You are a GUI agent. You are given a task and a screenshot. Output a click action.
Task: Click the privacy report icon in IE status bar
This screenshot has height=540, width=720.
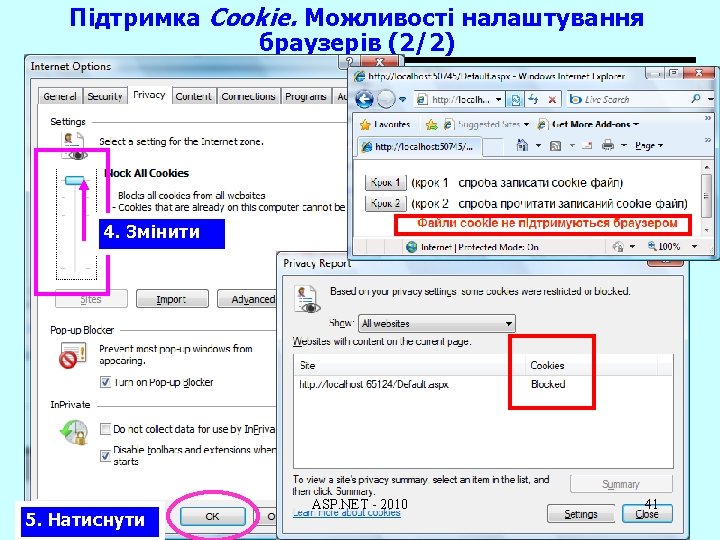(x=618, y=247)
